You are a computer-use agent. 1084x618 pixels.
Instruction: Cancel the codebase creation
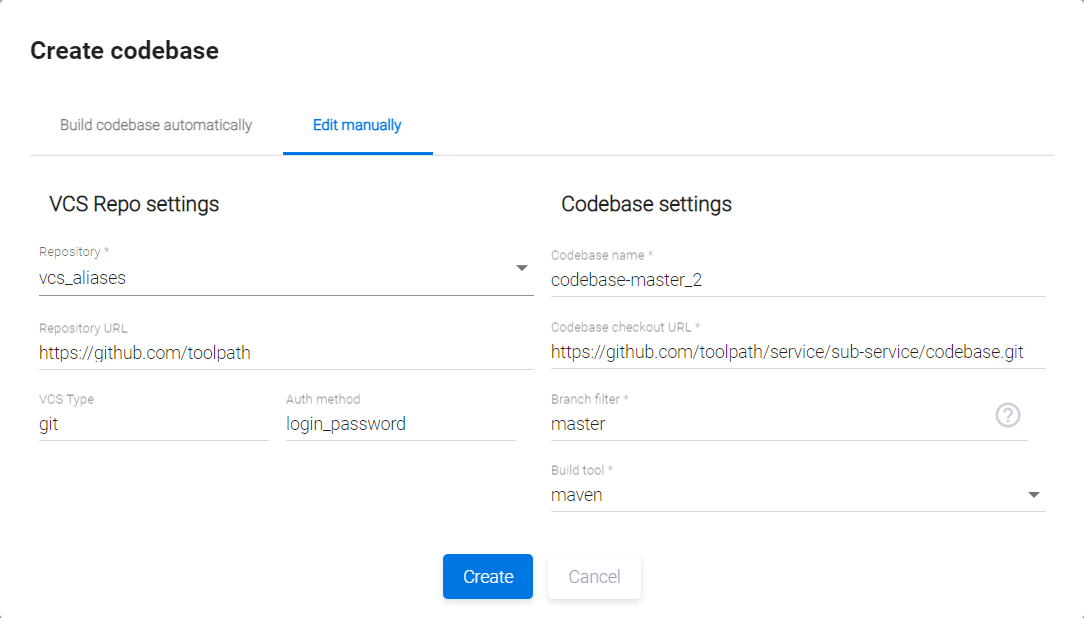594,577
